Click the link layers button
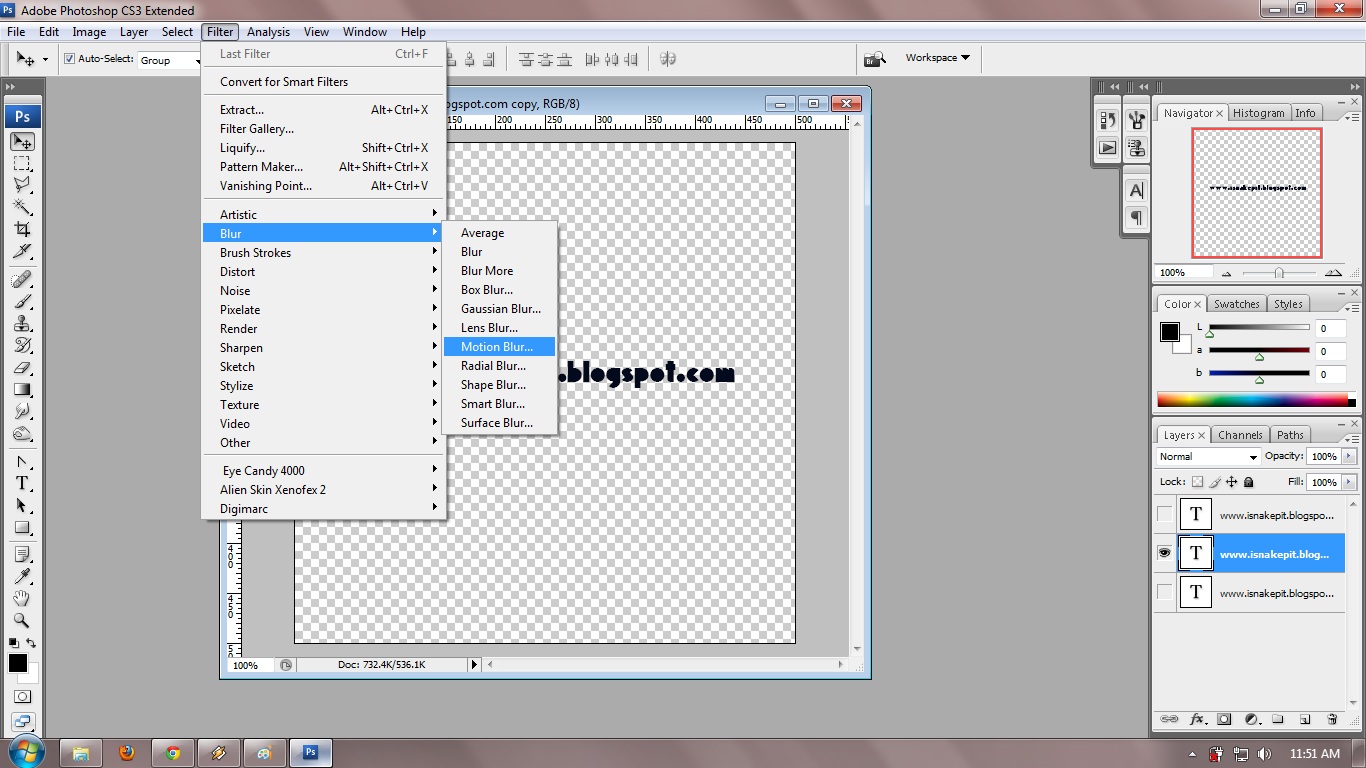The image size is (1366, 768). 1168,719
